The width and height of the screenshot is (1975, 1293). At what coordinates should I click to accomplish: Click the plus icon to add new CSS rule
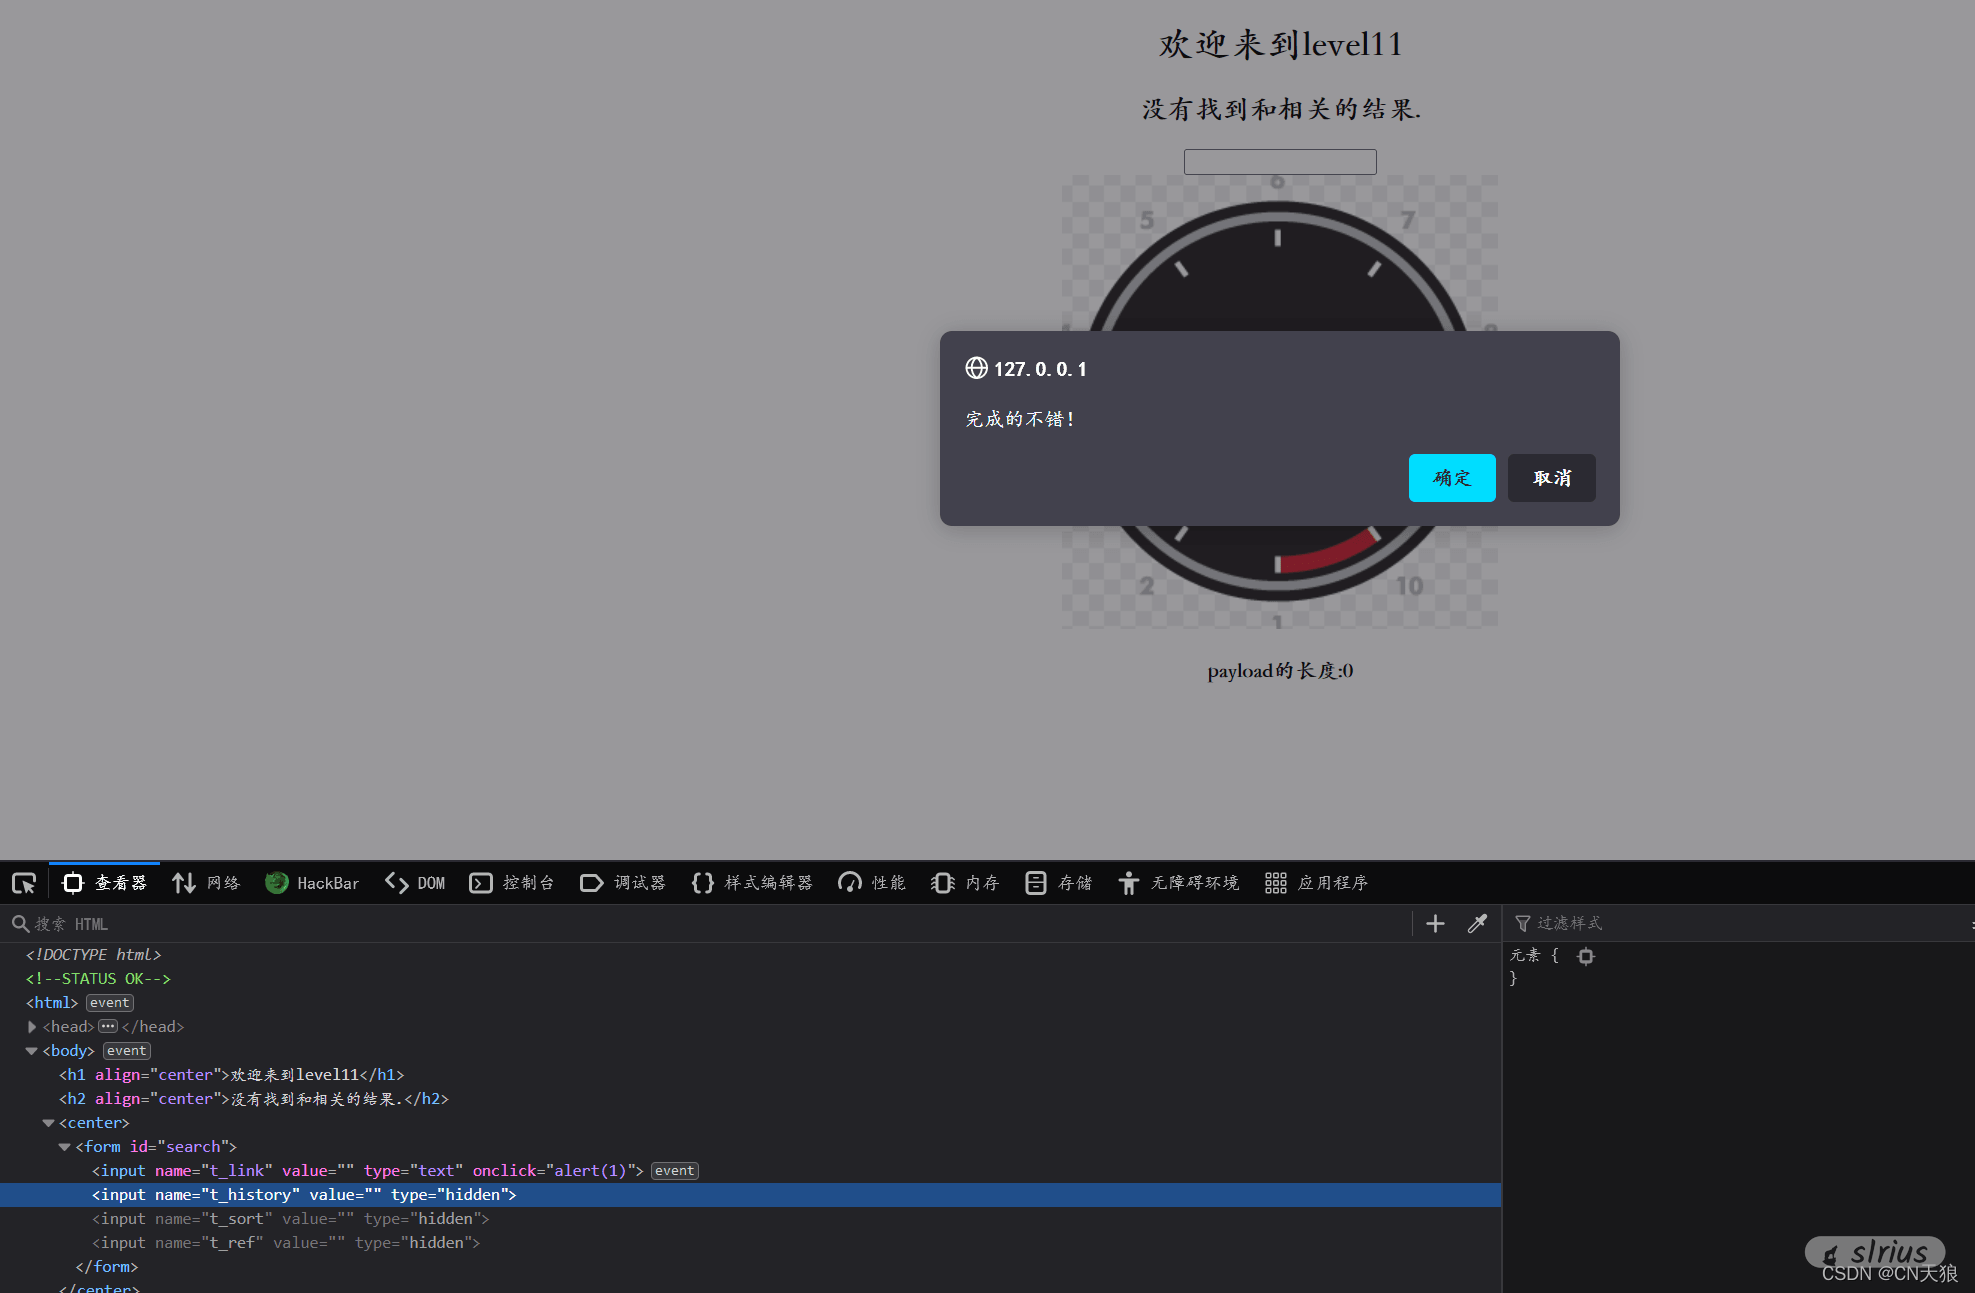[1434, 923]
